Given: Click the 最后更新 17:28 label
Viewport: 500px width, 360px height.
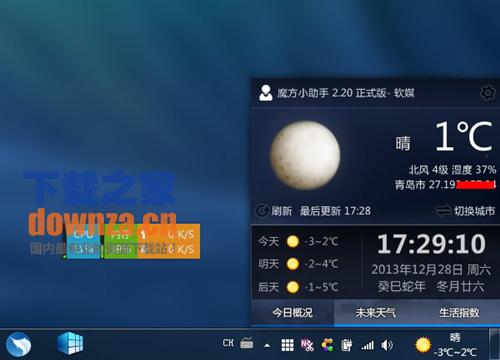Looking at the screenshot, I should 335,211.
